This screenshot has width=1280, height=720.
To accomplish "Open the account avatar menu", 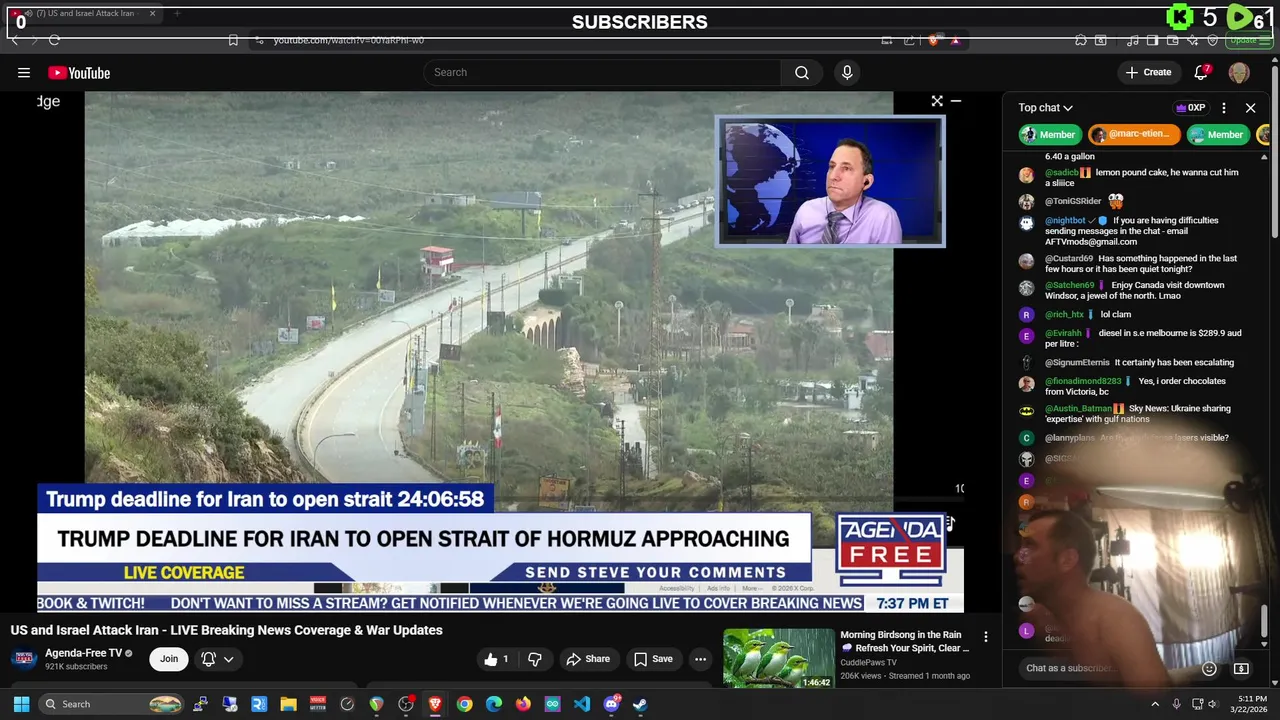I will tap(1239, 72).
